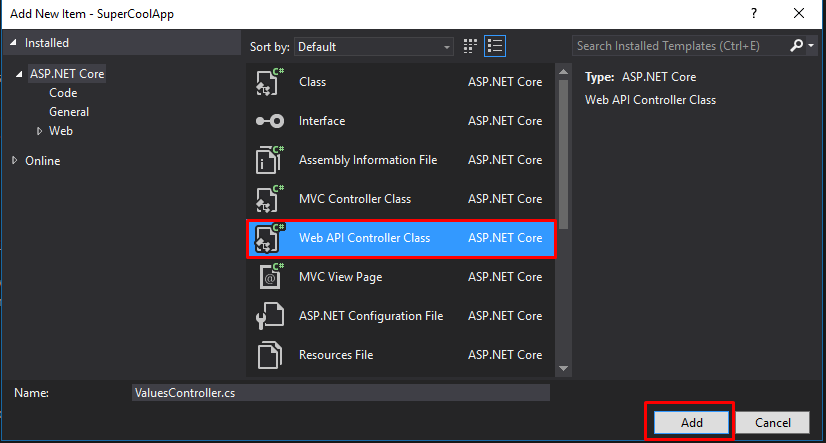826x443 pixels.
Task: Switch to medium icons list view
Action: [x=495, y=46]
